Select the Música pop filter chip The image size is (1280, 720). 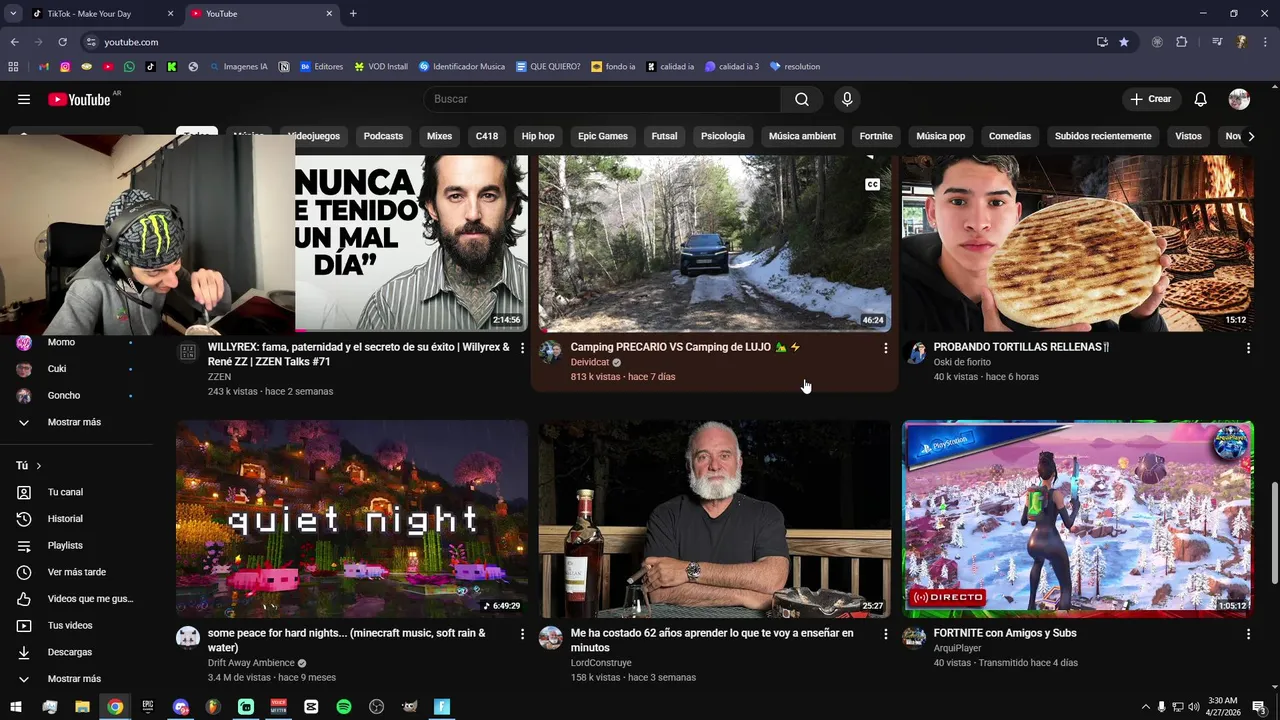(941, 136)
